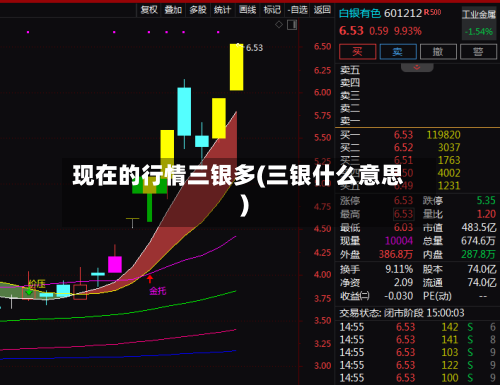Select the 14:55 trade with volume 142

[x=417, y=327]
